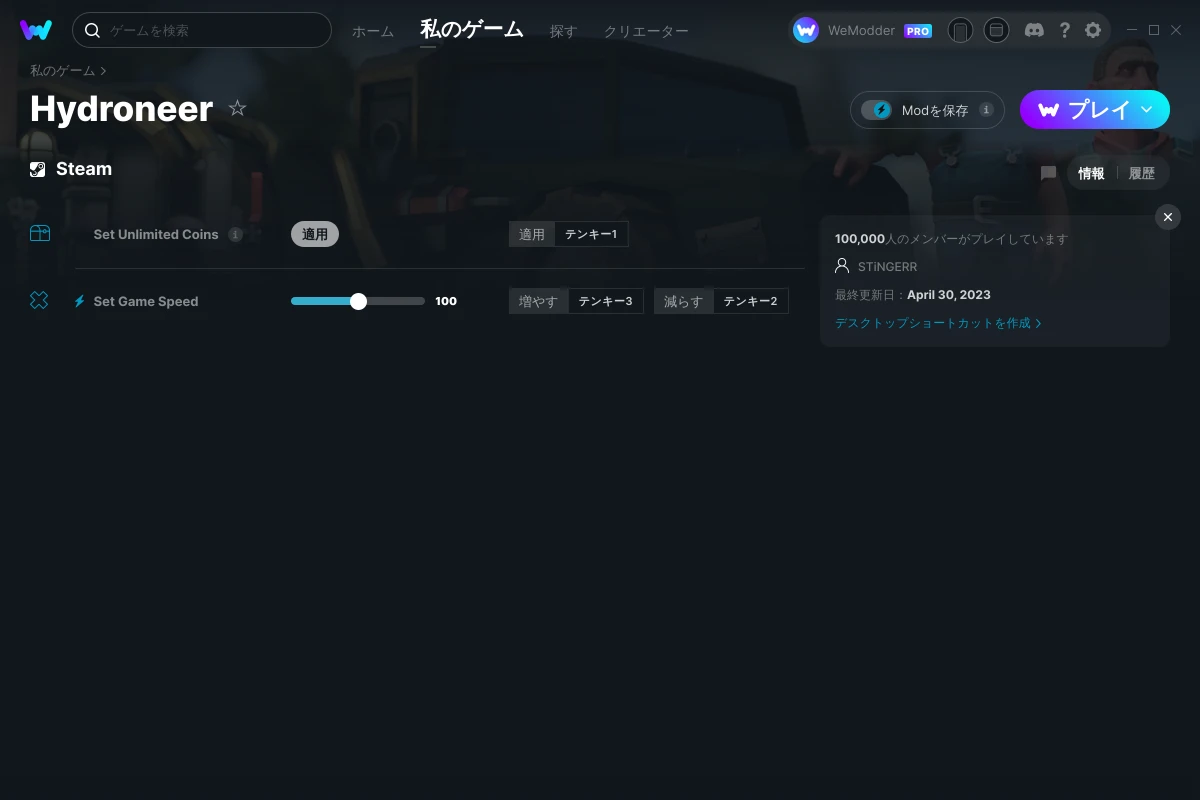1200x800 pixels.
Task: Click the テンキー2 hotkey binding
Action: [751, 301]
